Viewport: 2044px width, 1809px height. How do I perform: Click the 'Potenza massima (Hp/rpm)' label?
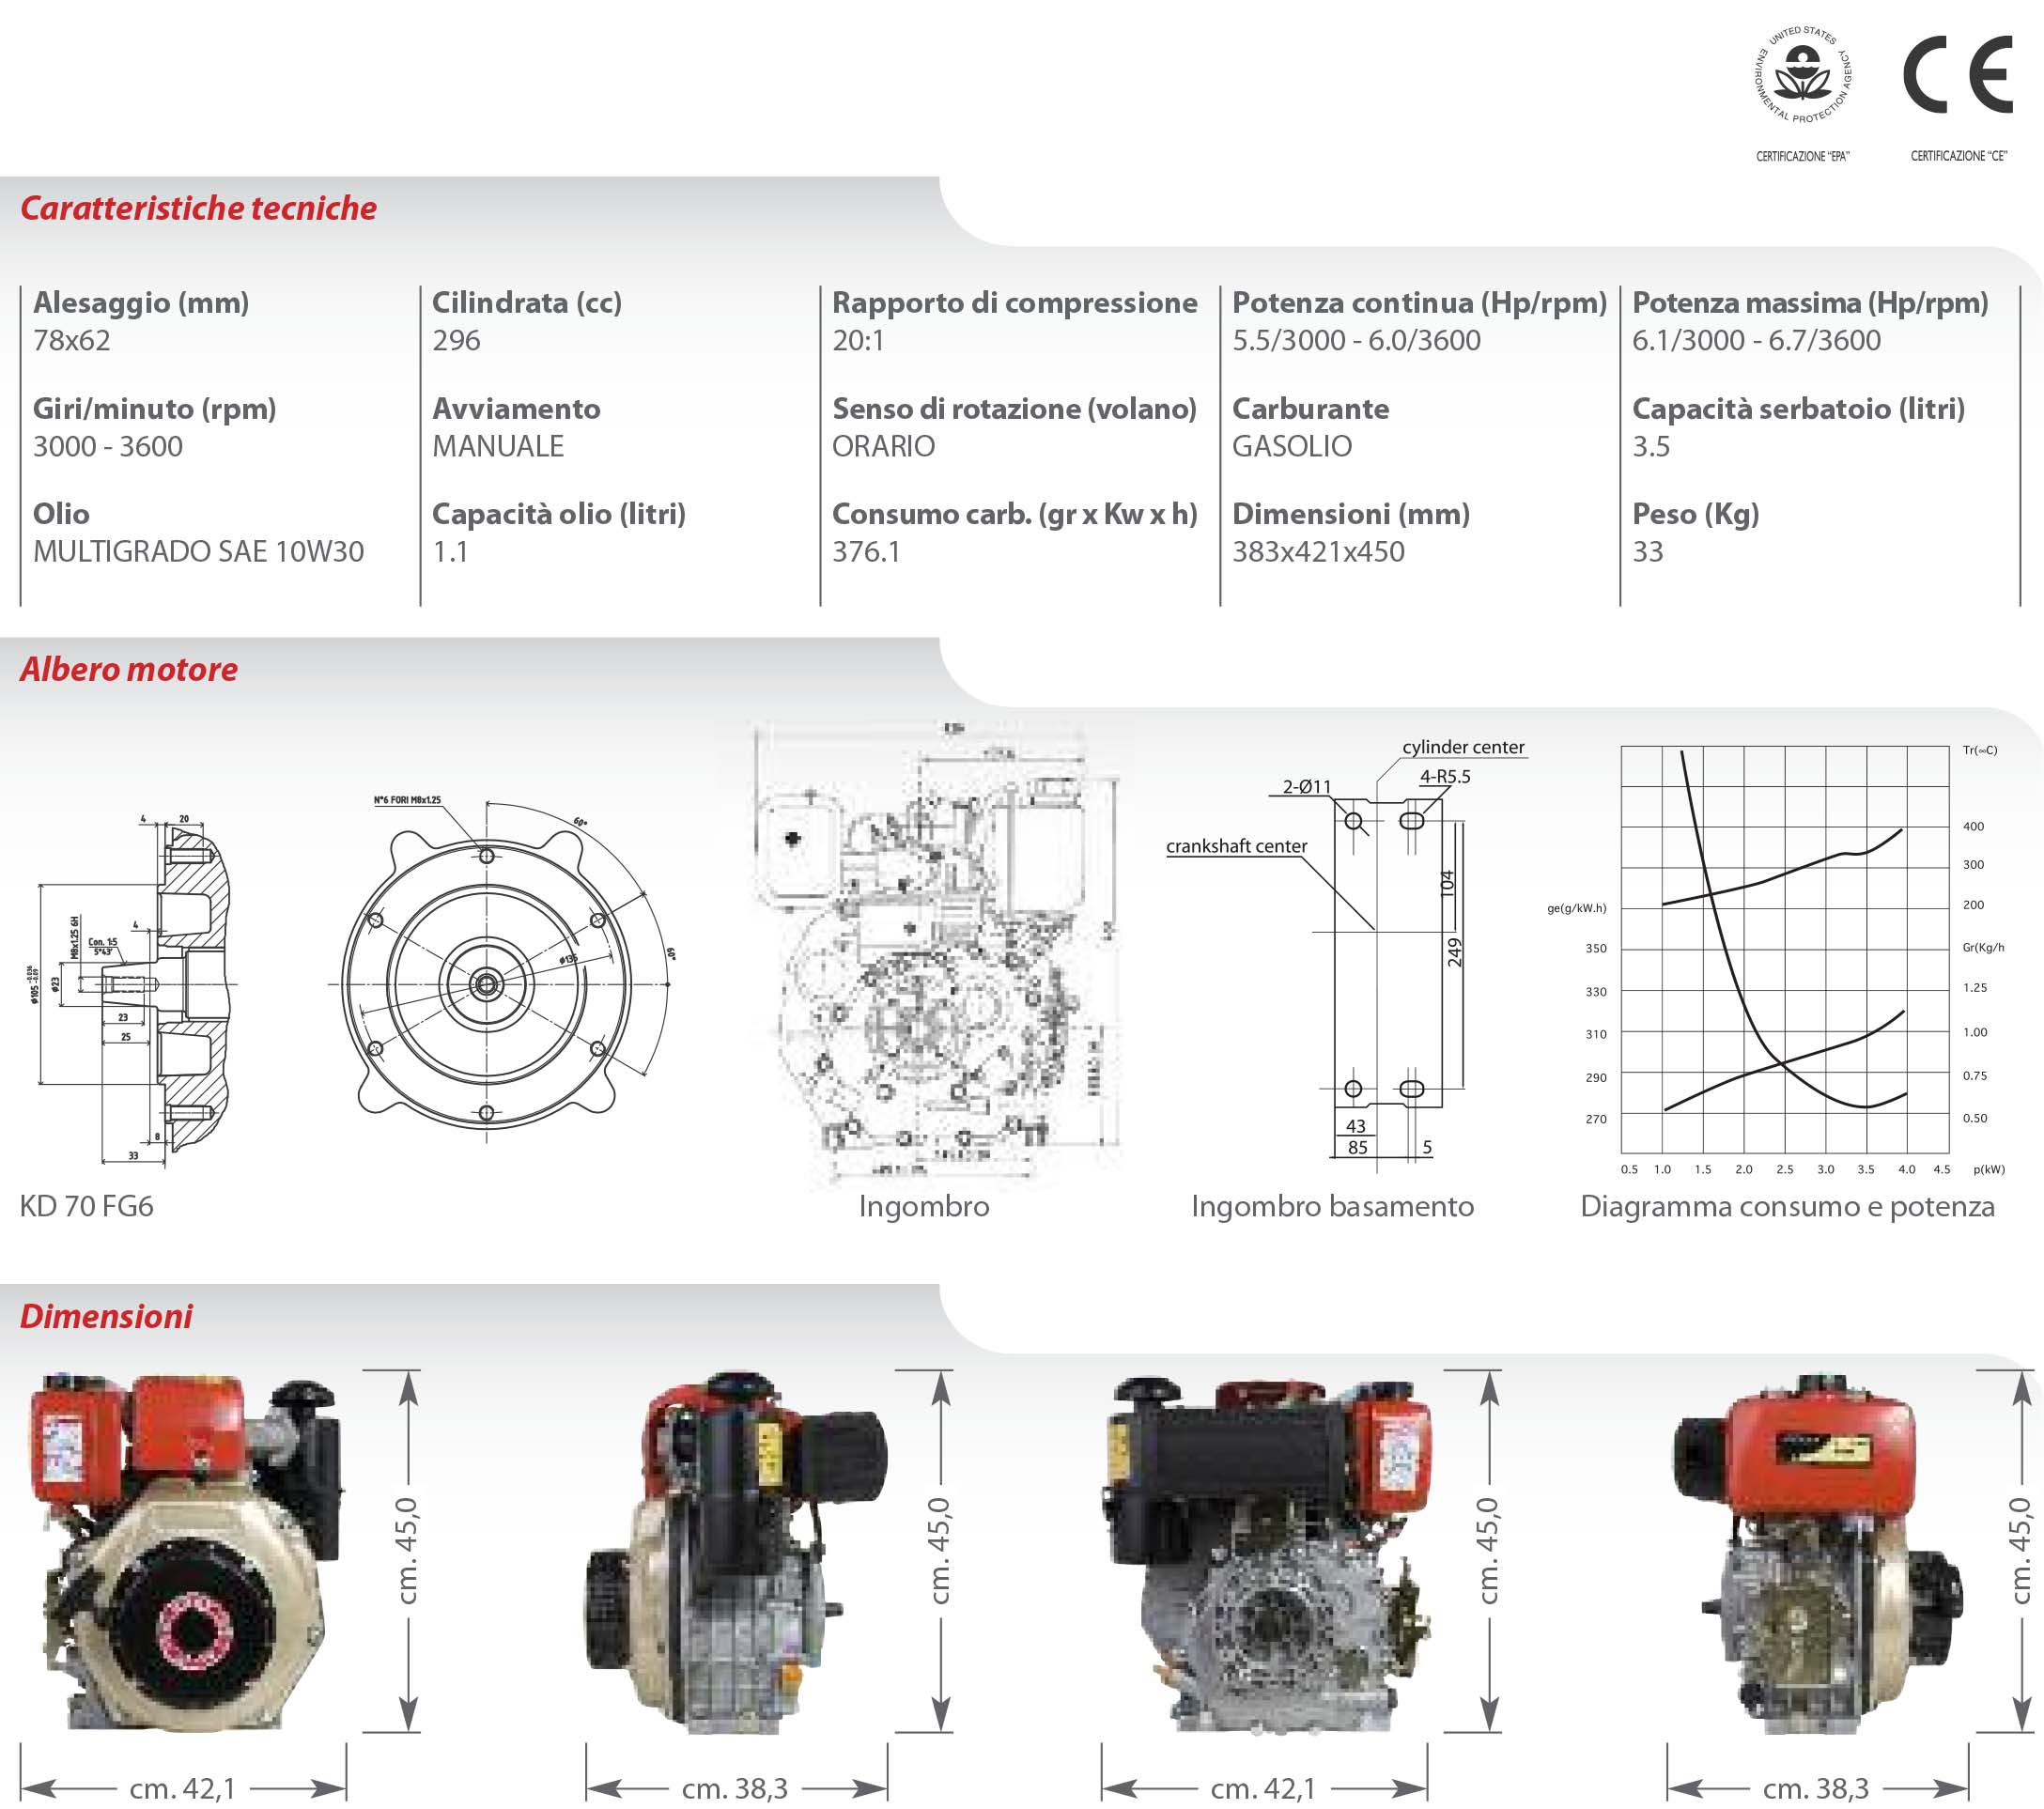point(1810,303)
